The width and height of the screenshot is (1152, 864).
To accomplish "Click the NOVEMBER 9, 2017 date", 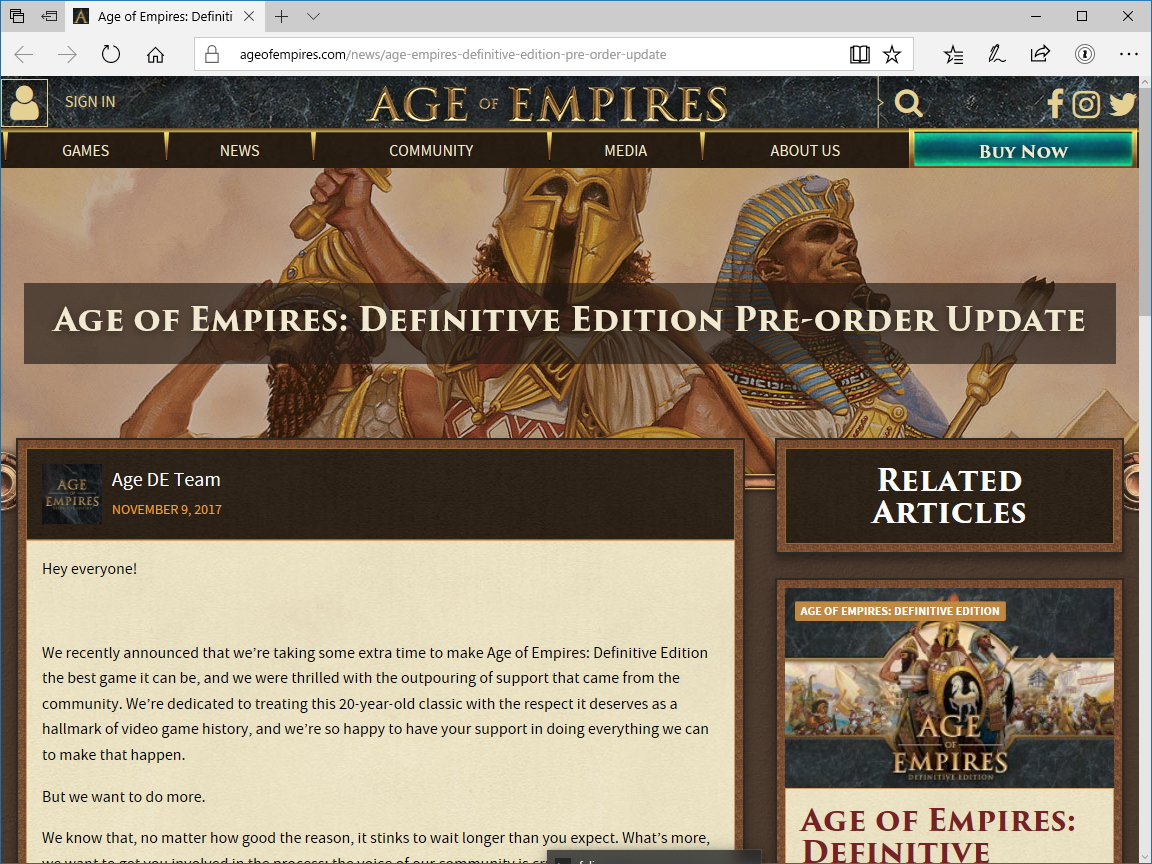I will [167, 510].
